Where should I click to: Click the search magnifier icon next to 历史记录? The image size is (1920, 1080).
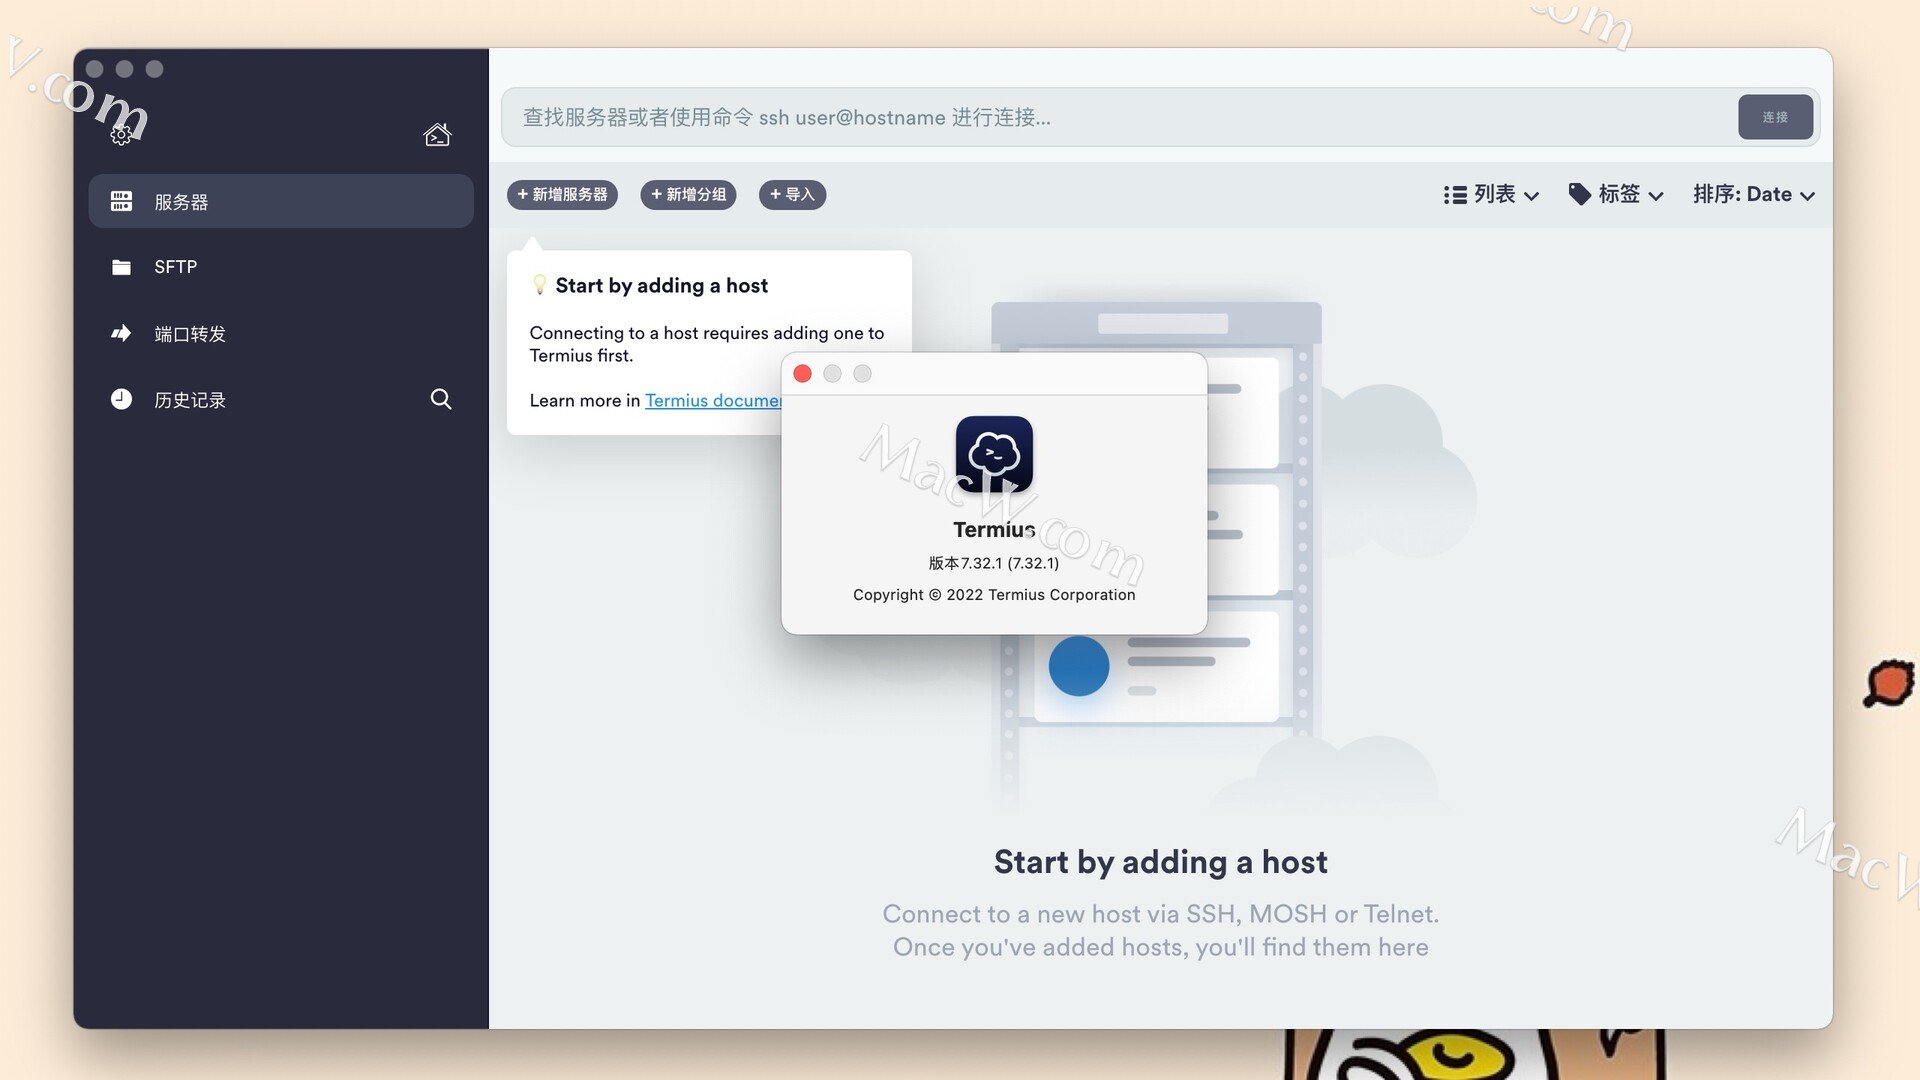[440, 399]
